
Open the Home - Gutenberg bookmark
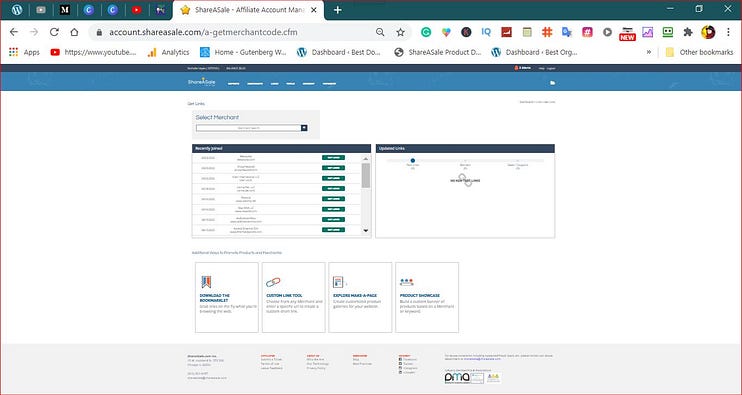coord(243,52)
